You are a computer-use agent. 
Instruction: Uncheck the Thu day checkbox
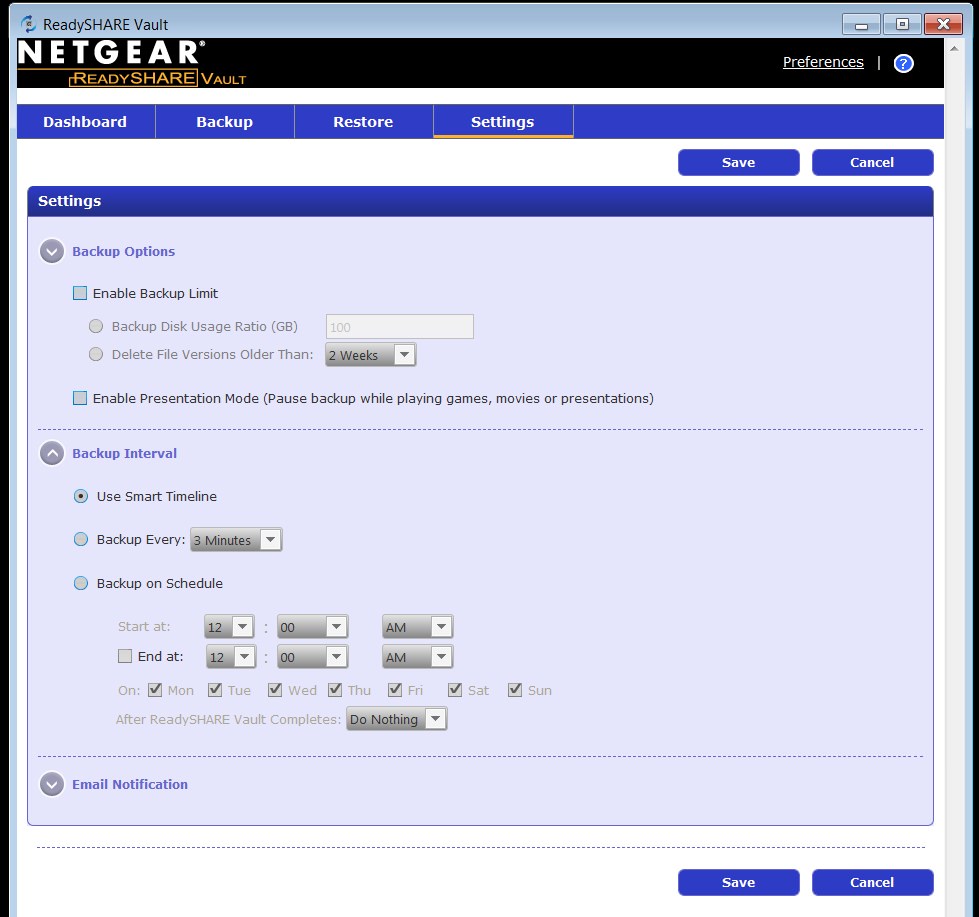335,690
